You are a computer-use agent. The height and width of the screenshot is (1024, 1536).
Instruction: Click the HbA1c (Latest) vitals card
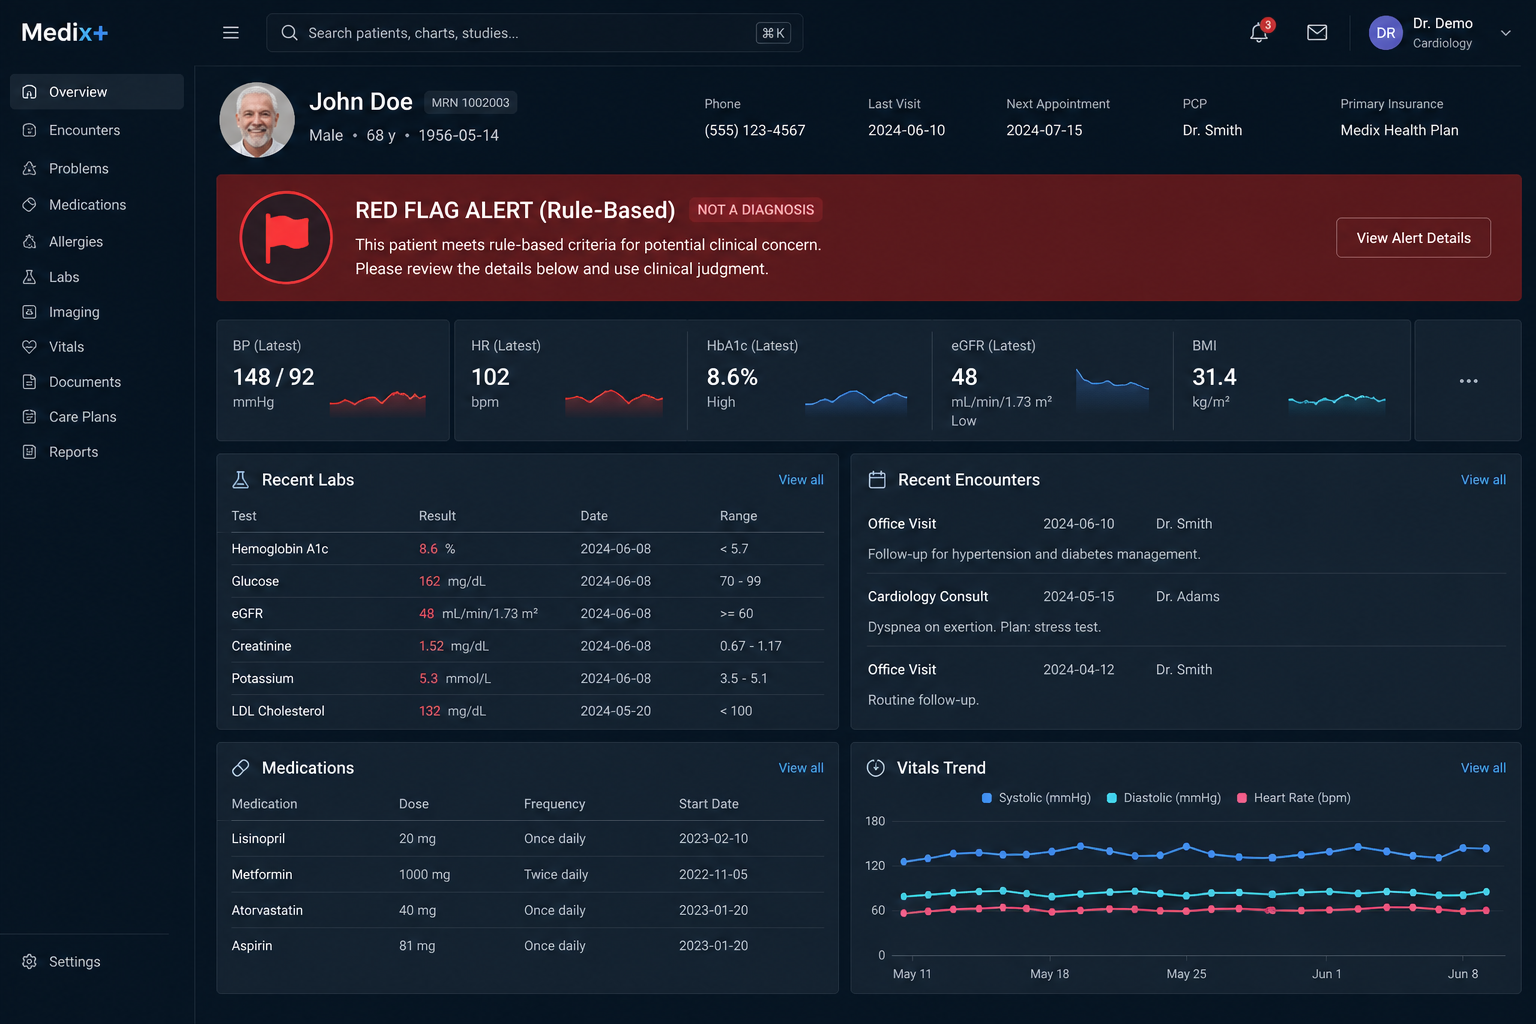click(809, 381)
